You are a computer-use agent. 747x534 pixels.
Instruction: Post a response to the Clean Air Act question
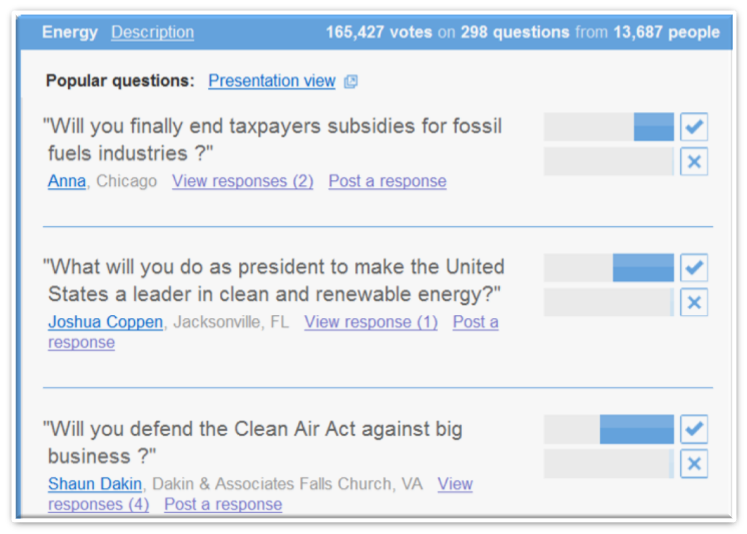(x=223, y=504)
